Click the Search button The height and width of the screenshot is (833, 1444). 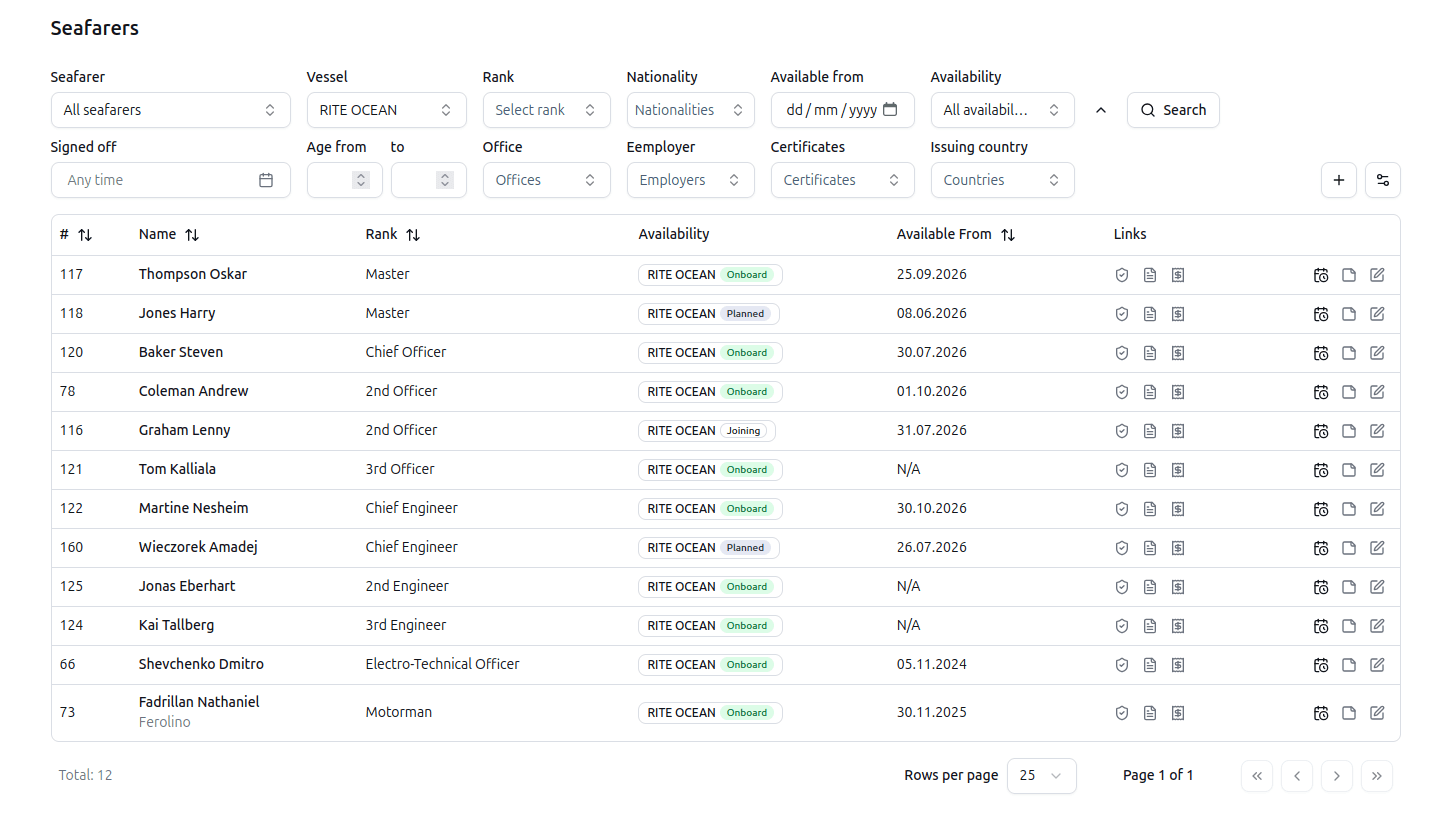(1173, 110)
